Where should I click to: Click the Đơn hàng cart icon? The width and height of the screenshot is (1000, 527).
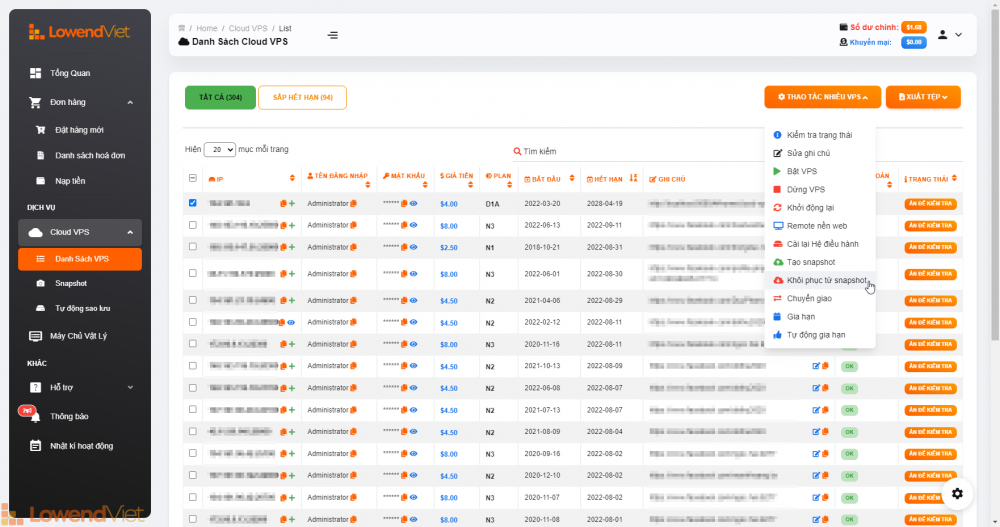[35, 102]
